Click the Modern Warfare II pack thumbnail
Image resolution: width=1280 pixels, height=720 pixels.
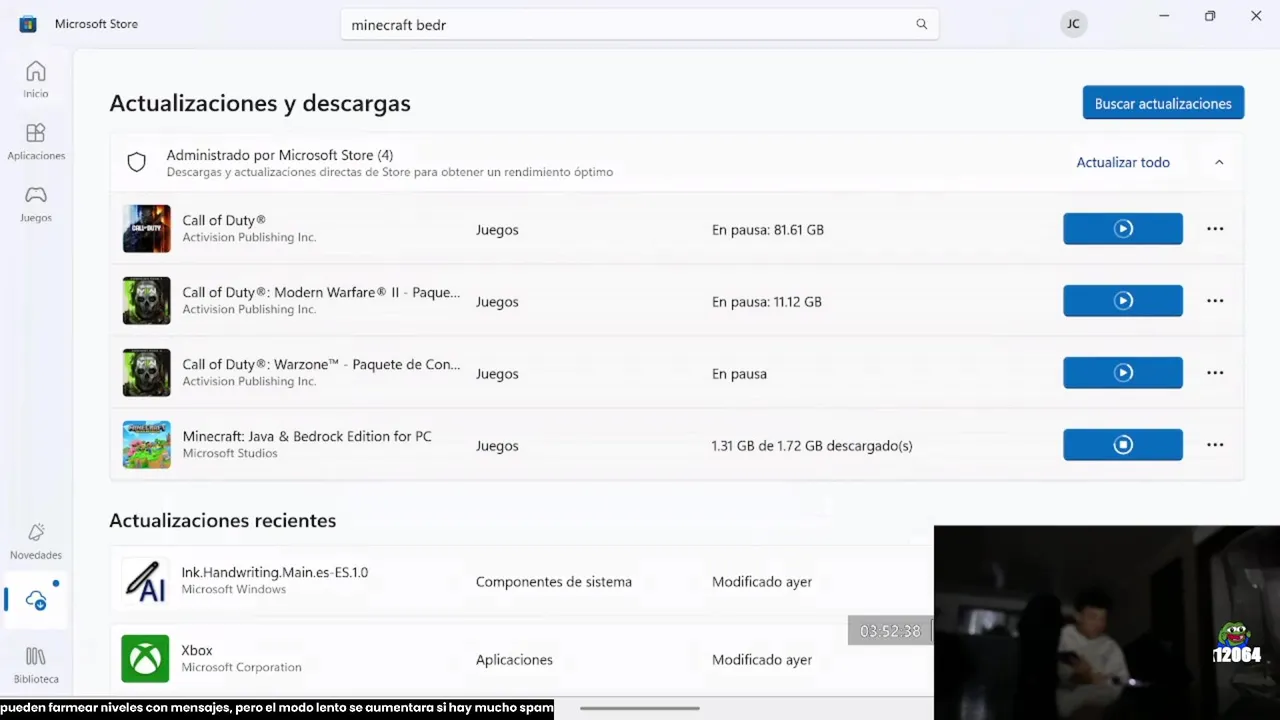146,301
